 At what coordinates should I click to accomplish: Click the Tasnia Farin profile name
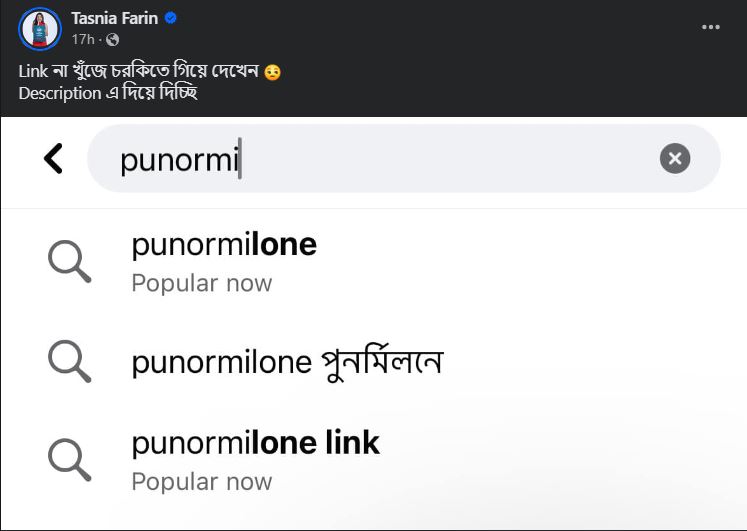114,18
